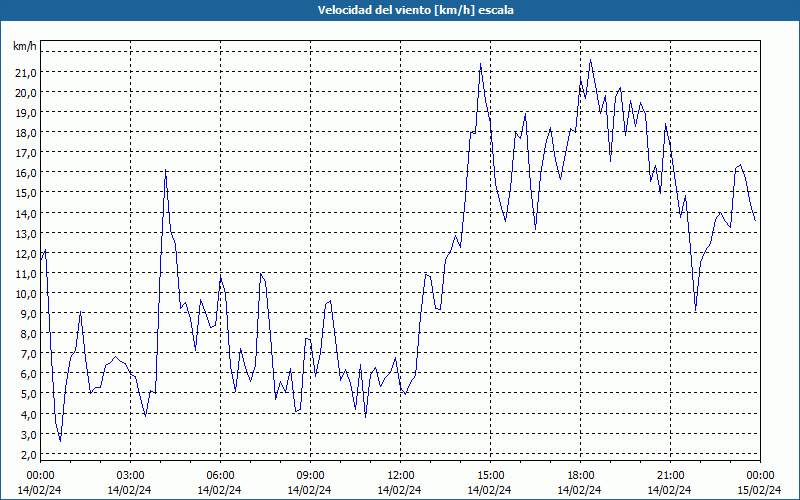Click the '14/02/24' date under 15:00
The height and width of the screenshot is (500, 800).
pos(489,490)
